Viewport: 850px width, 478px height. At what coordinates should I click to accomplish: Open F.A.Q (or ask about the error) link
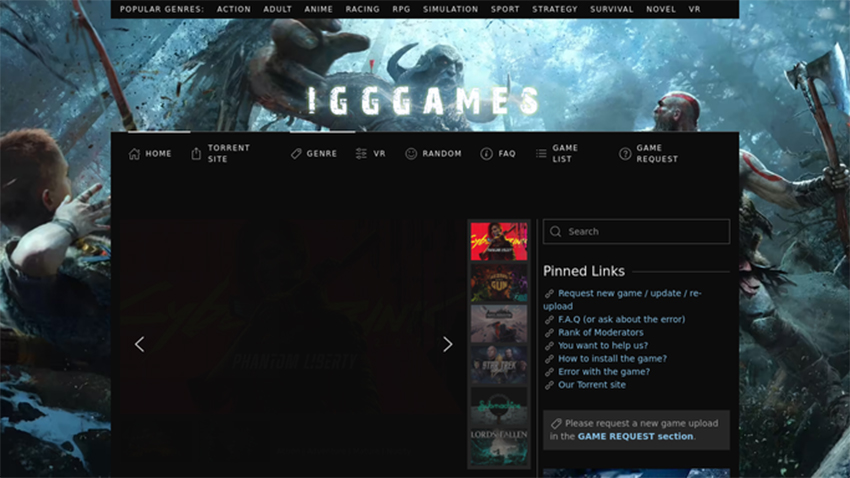pyautogui.click(x=622, y=320)
